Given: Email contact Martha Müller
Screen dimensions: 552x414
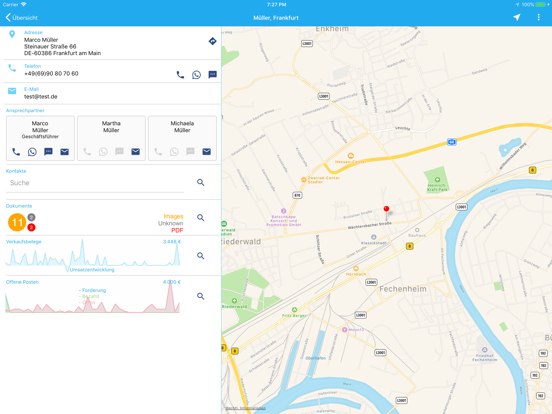Looking at the screenshot, I should (136, 152).
